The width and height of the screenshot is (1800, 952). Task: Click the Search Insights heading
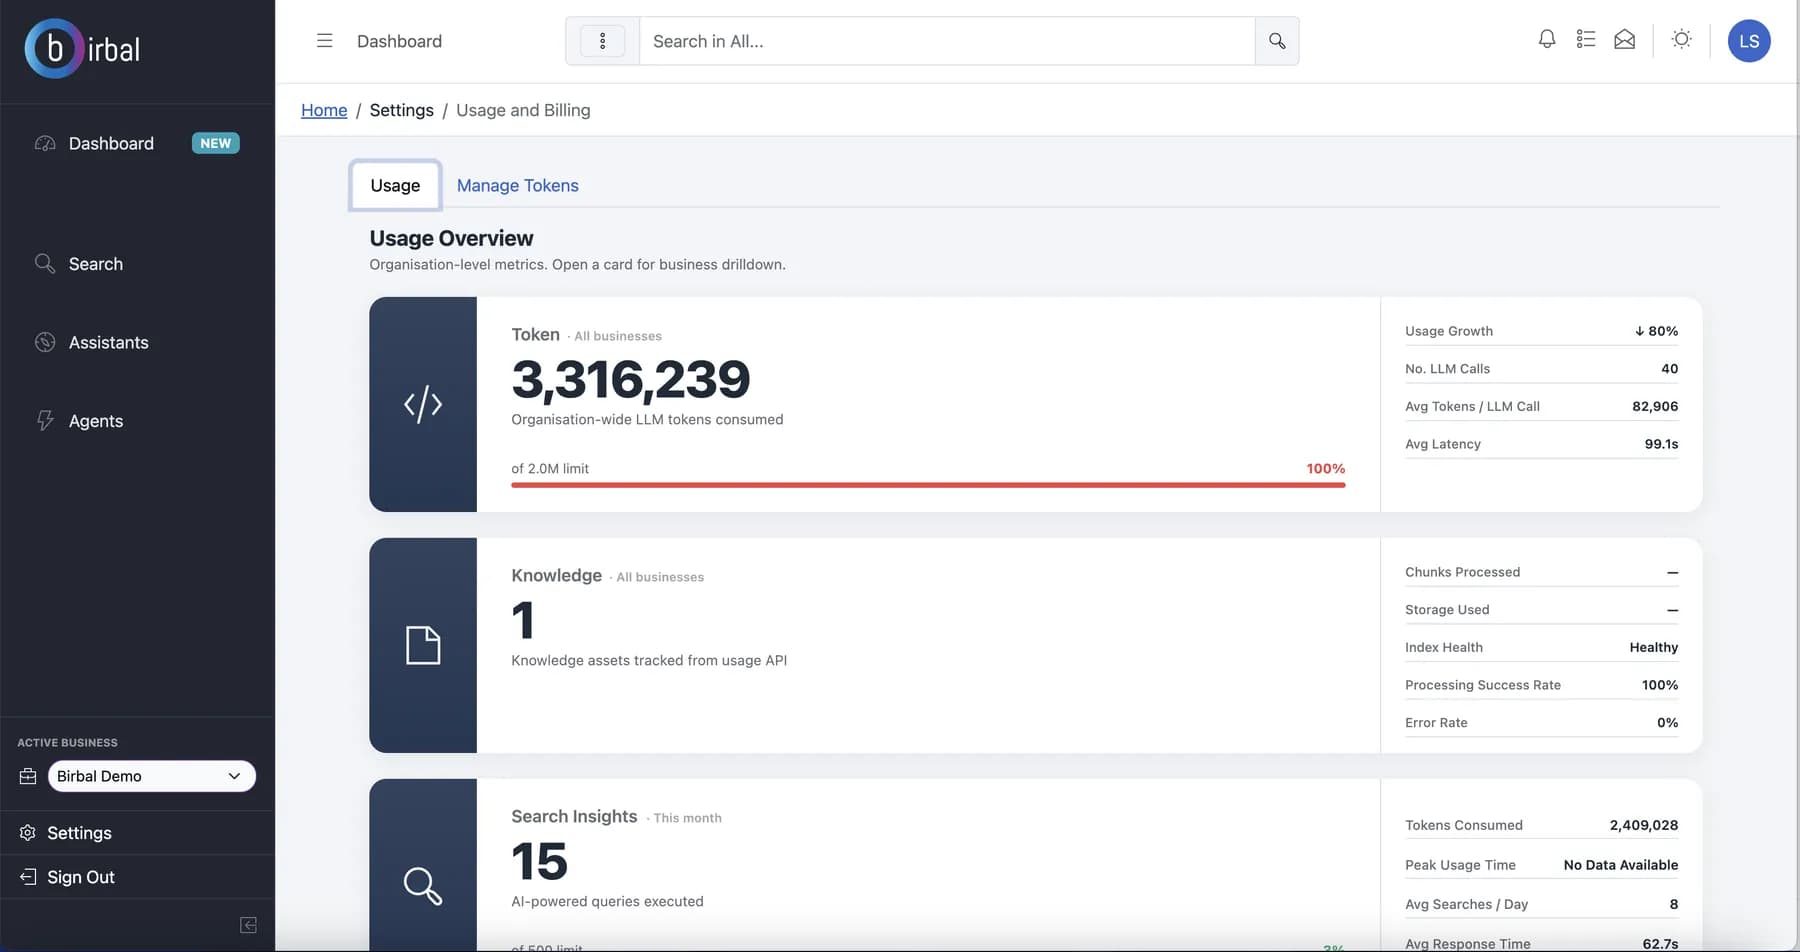[574, 817]
